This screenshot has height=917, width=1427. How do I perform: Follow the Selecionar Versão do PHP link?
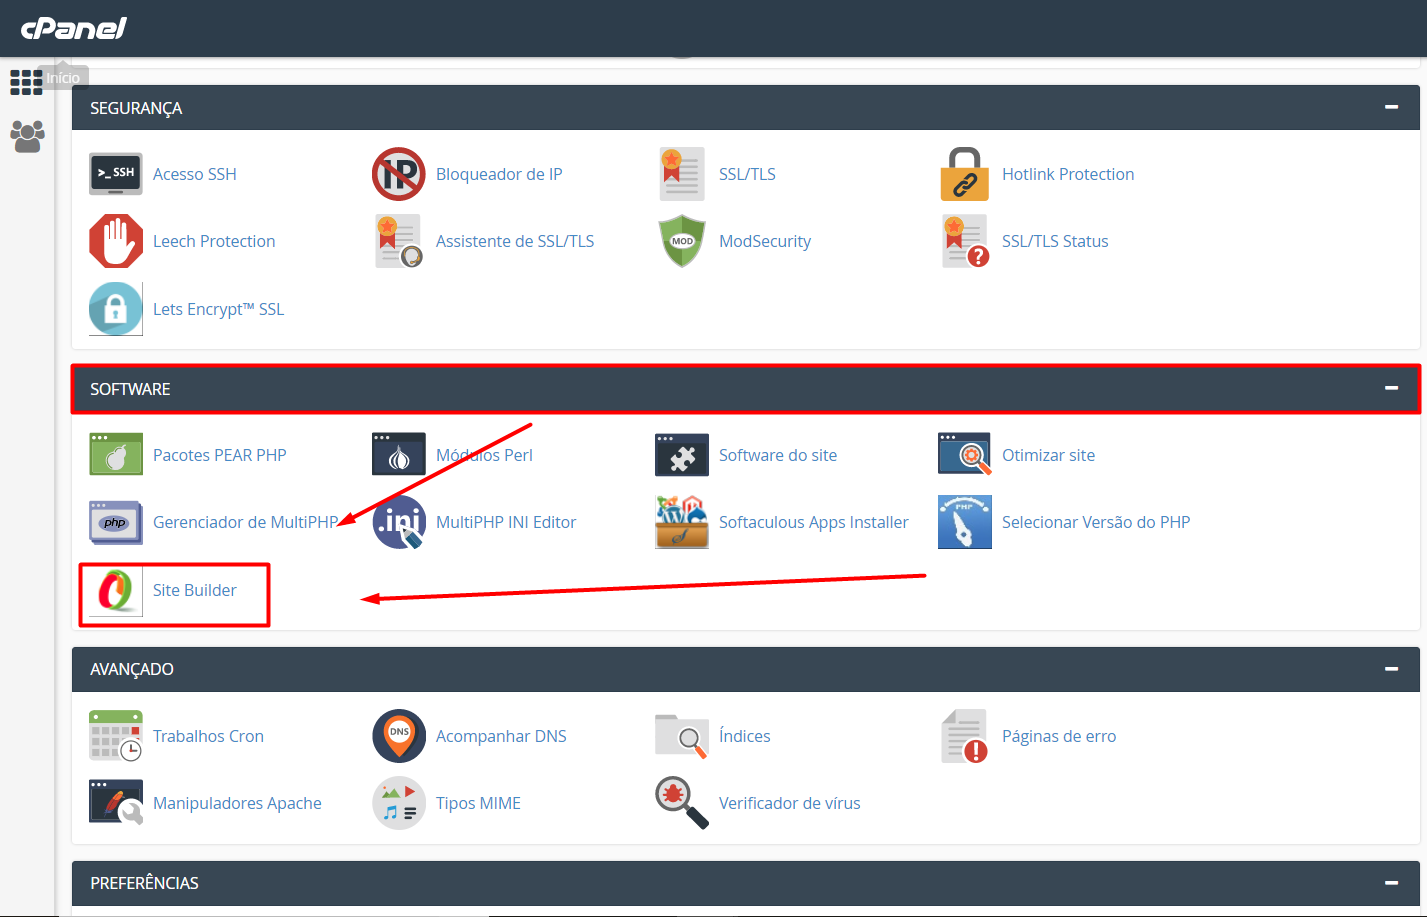pyautogui.click(x=1096, y=522)
